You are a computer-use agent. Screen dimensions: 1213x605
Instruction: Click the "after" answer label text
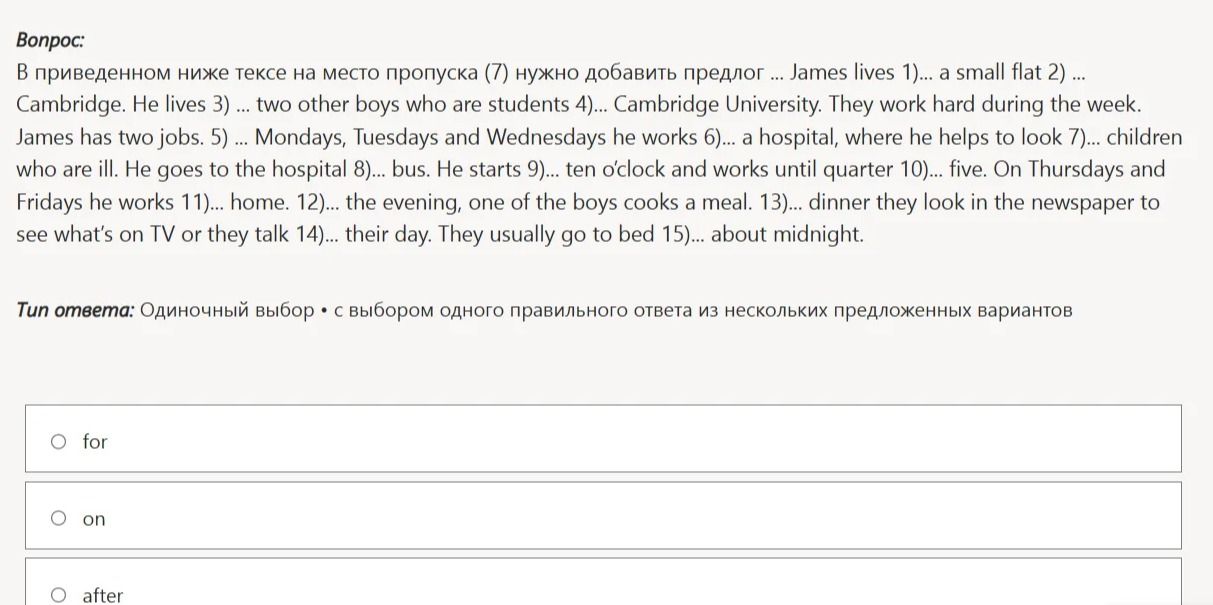(103, 595)
